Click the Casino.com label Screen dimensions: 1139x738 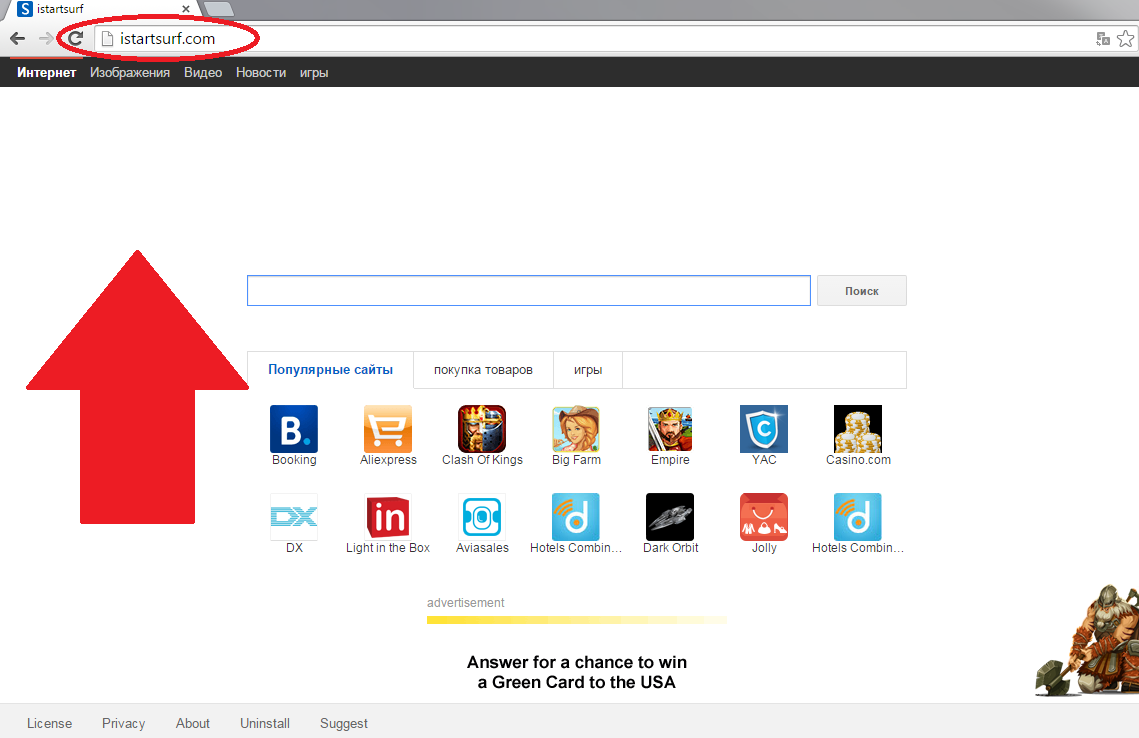(858, 460)
